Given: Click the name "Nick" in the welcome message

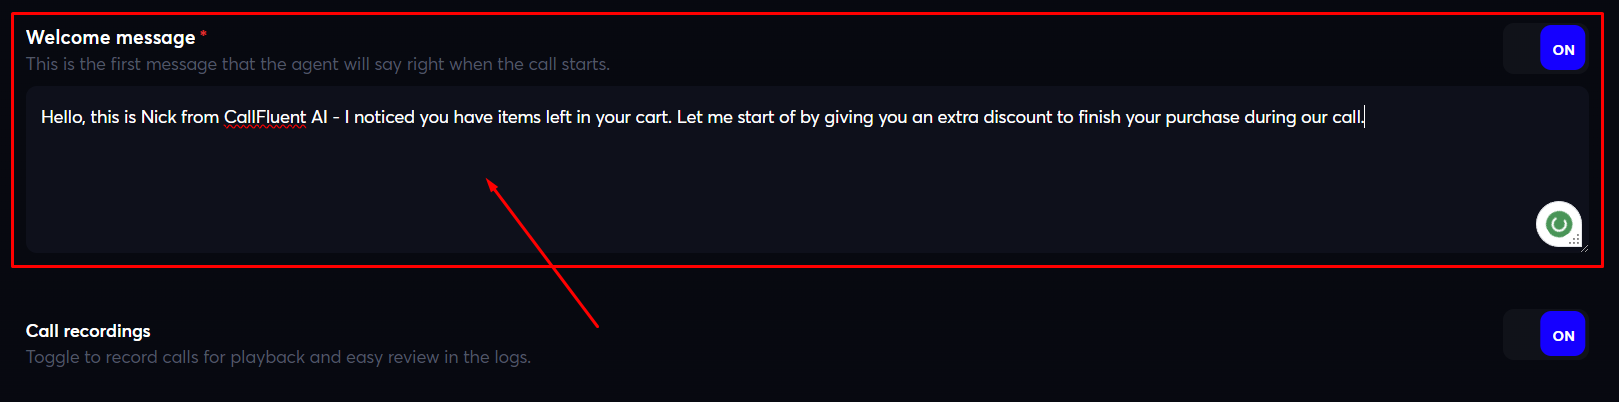Looking at the screenshot, I should (158, 117).
